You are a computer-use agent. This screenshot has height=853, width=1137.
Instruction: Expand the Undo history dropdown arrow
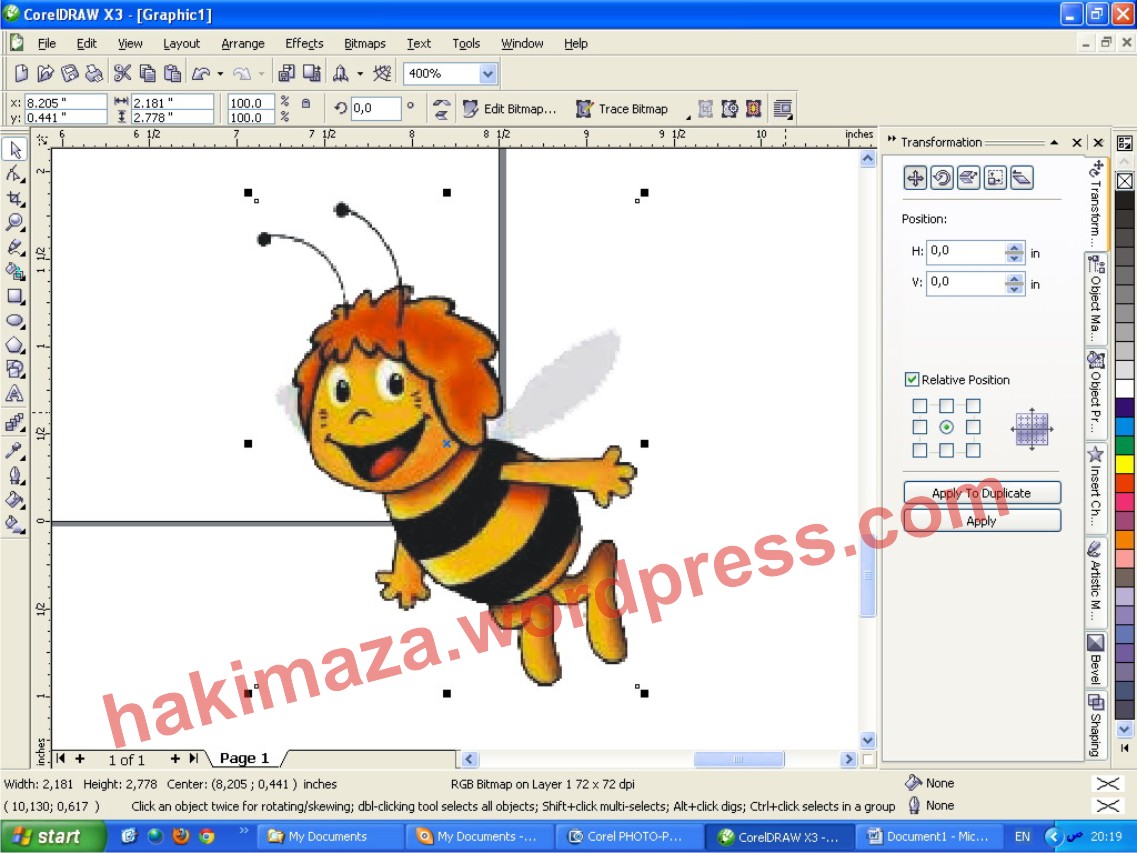point(220,73)
